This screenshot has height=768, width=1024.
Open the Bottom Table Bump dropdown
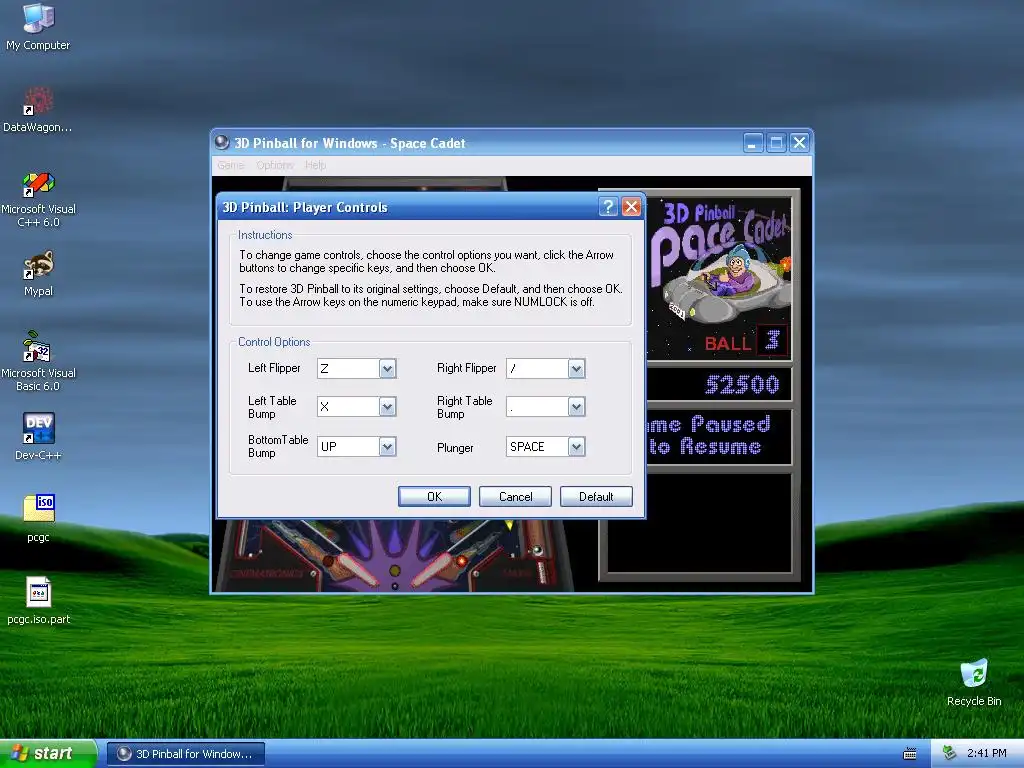click(x=387, y=447)
